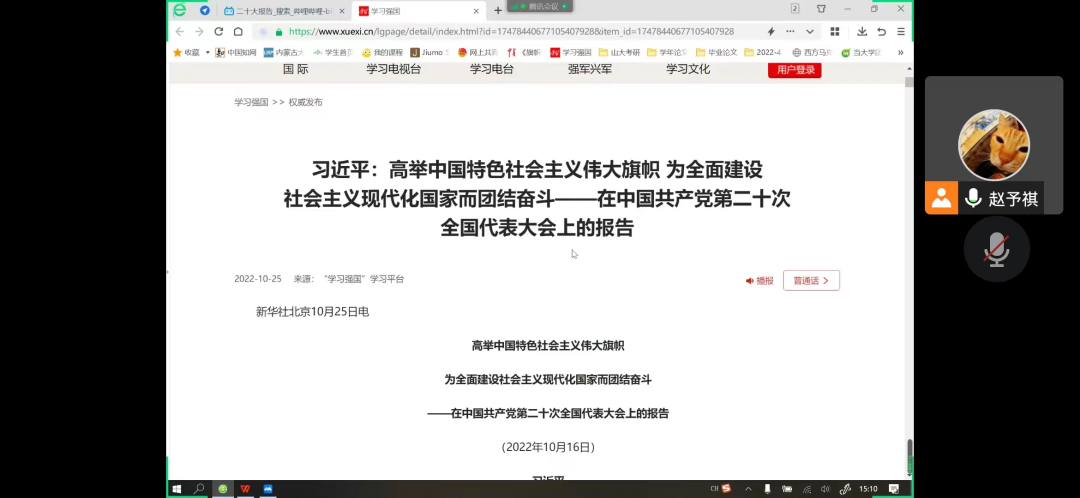Click the 播报 audio broadcast speaker icon

(x=750, y=281)
